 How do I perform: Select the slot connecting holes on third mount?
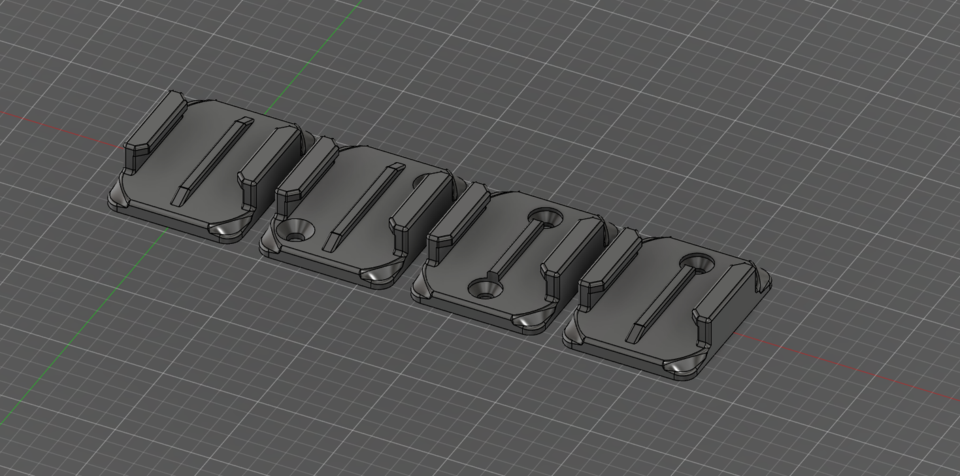point(515,251)
